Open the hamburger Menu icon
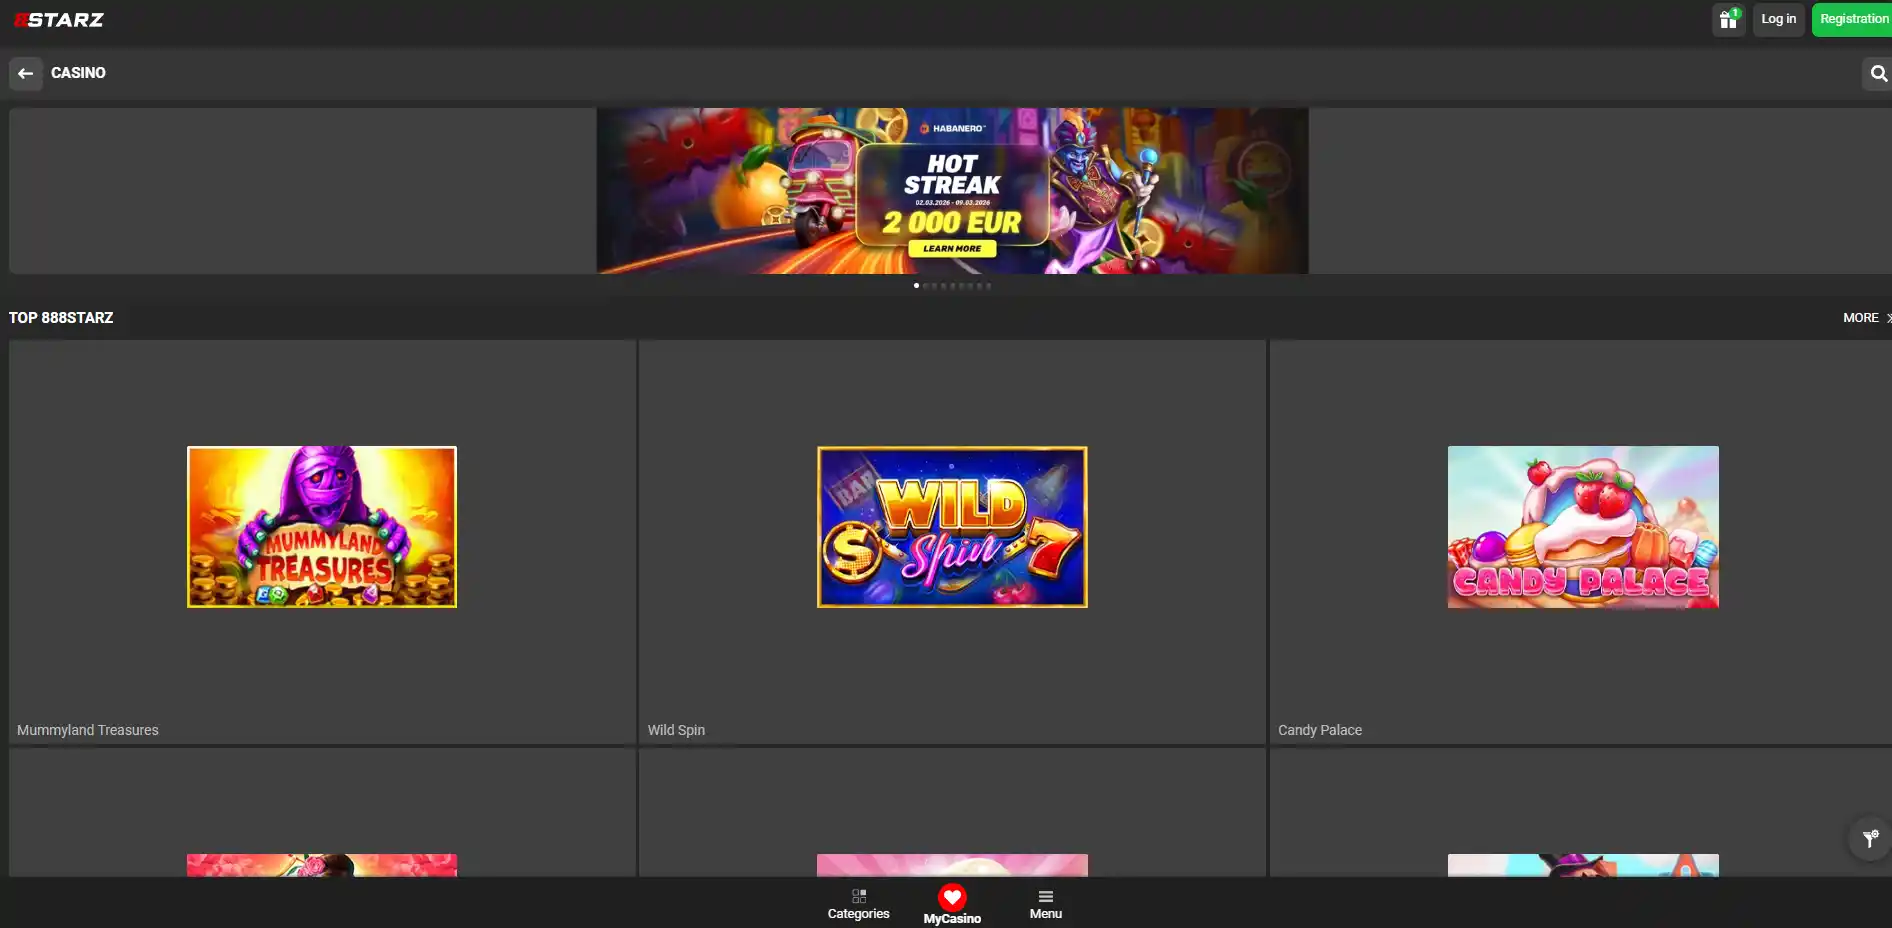Image resolution: width=1892 pixels, height=928 pixels. (x=1046, y=896)
